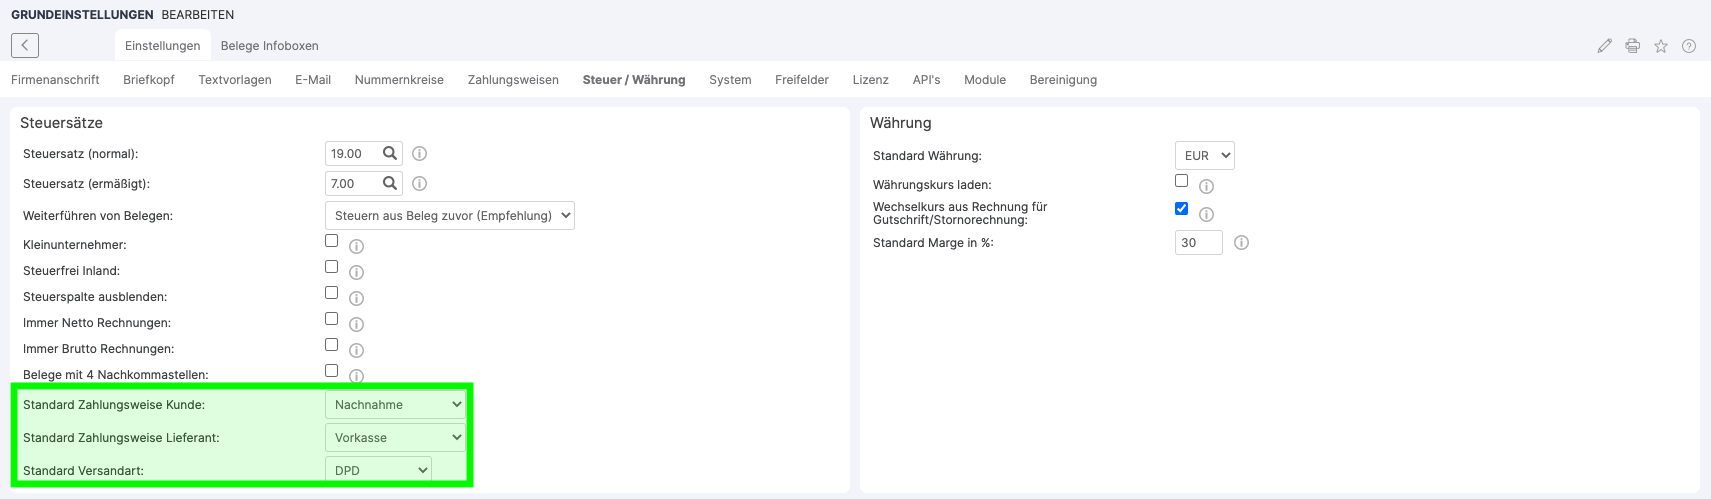Click the Standard Marge input field

(1197, 243)
